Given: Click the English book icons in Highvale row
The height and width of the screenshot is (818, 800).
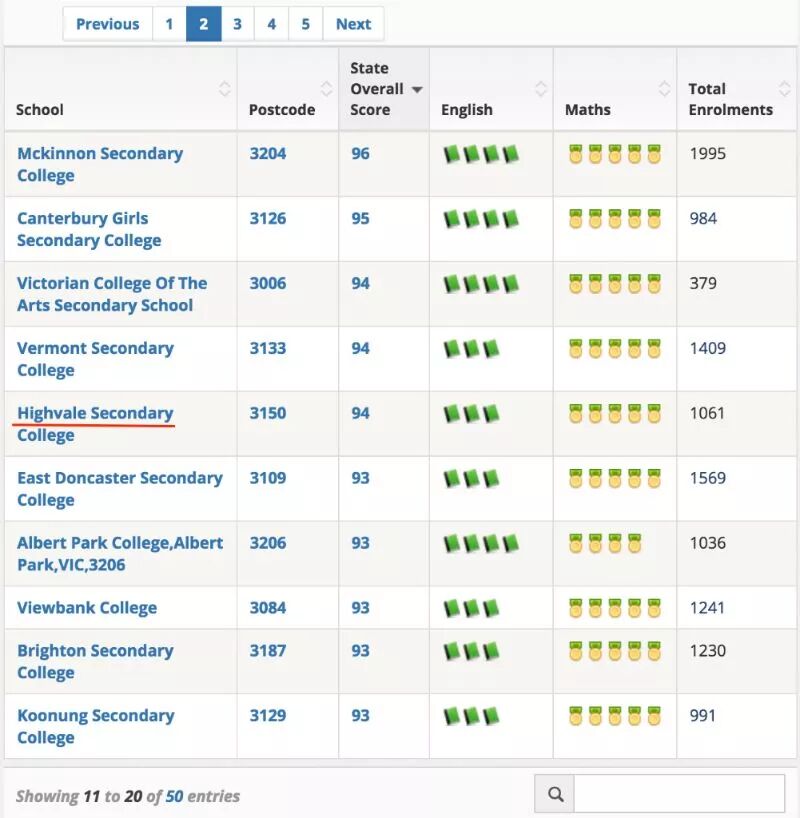Looking at the screenshot, I should (x=471, y=414).
